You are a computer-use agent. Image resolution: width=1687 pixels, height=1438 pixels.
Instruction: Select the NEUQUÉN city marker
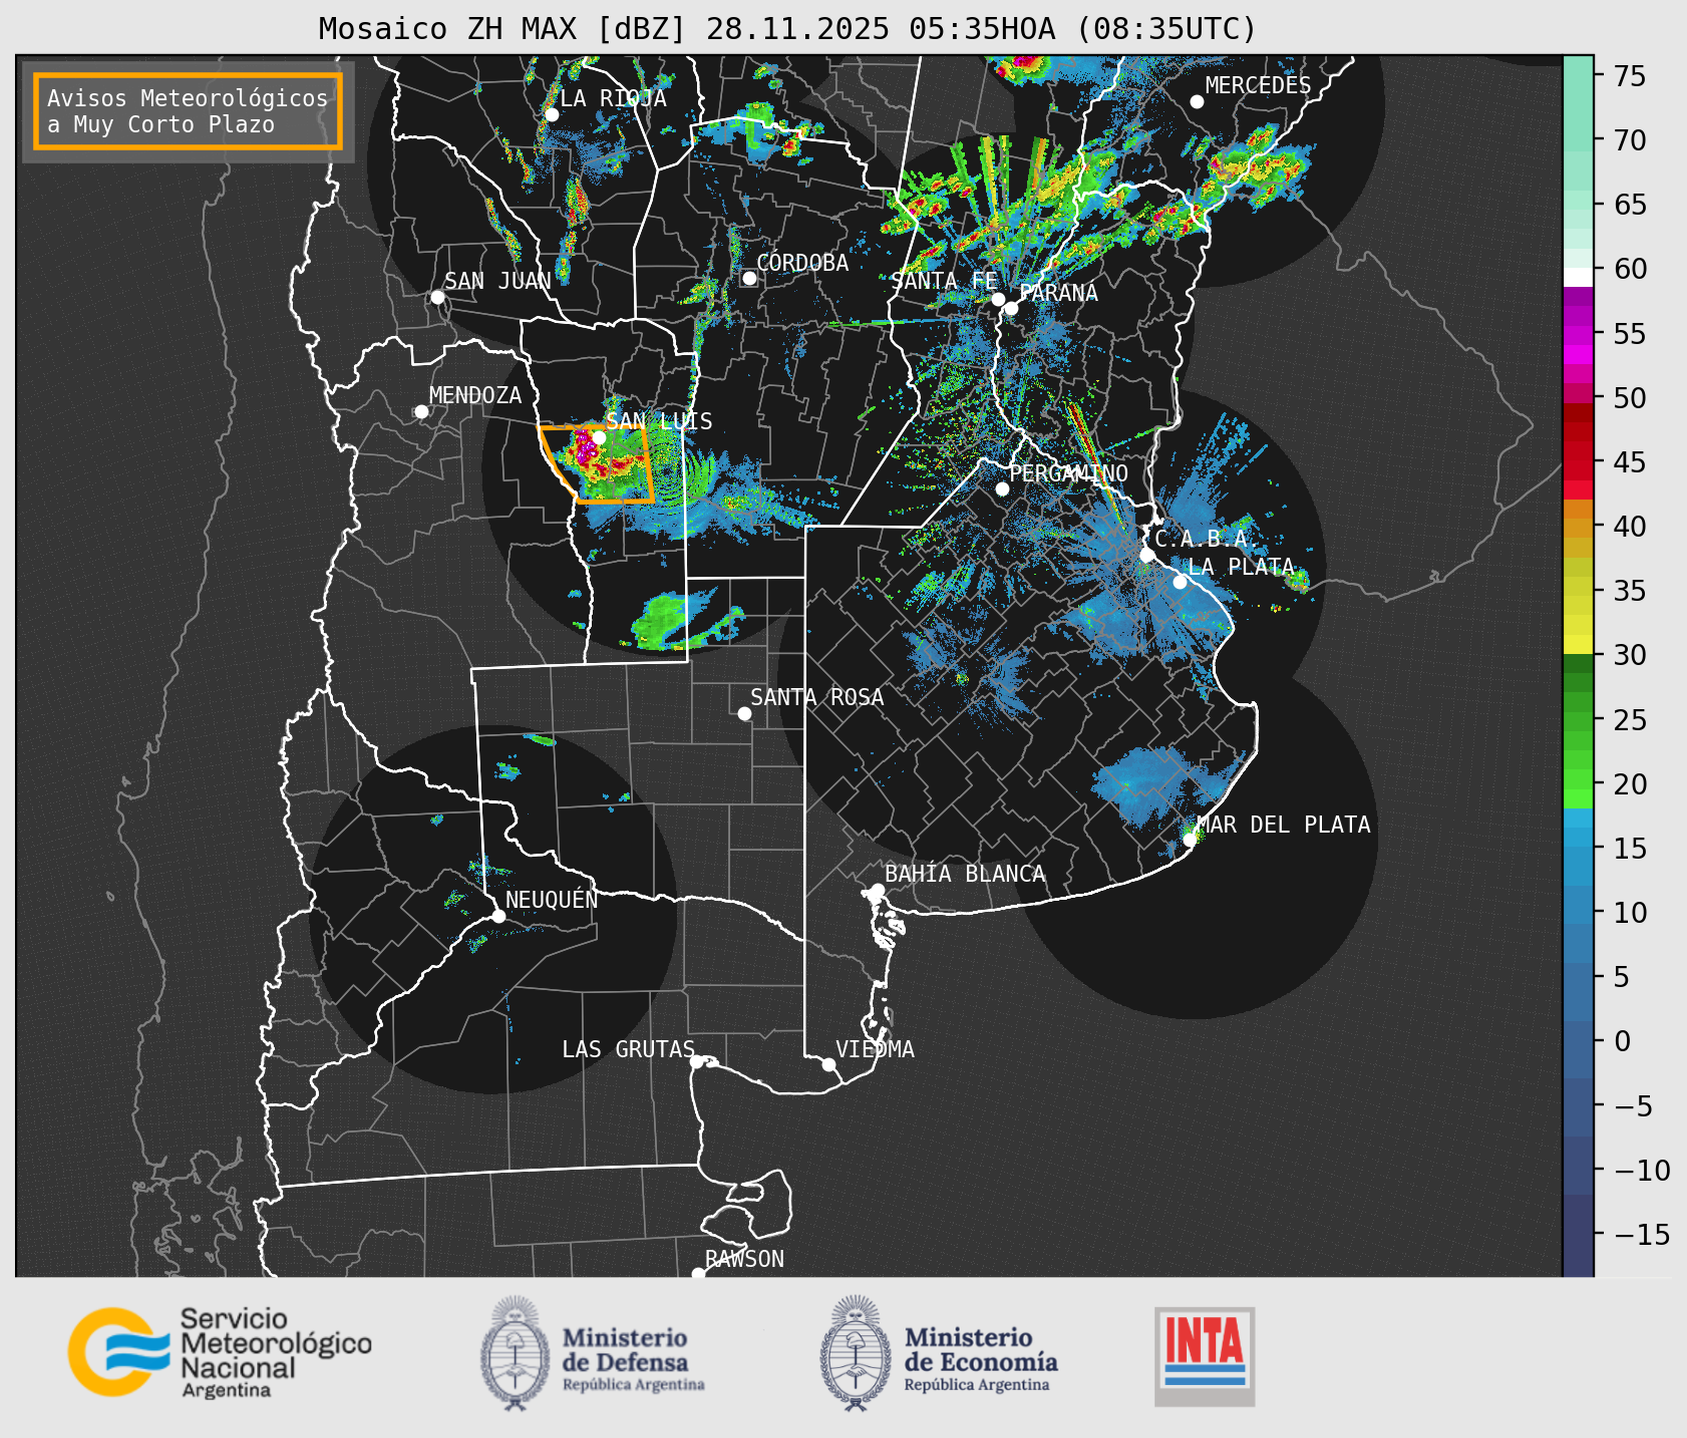click(x=498, y=916)
